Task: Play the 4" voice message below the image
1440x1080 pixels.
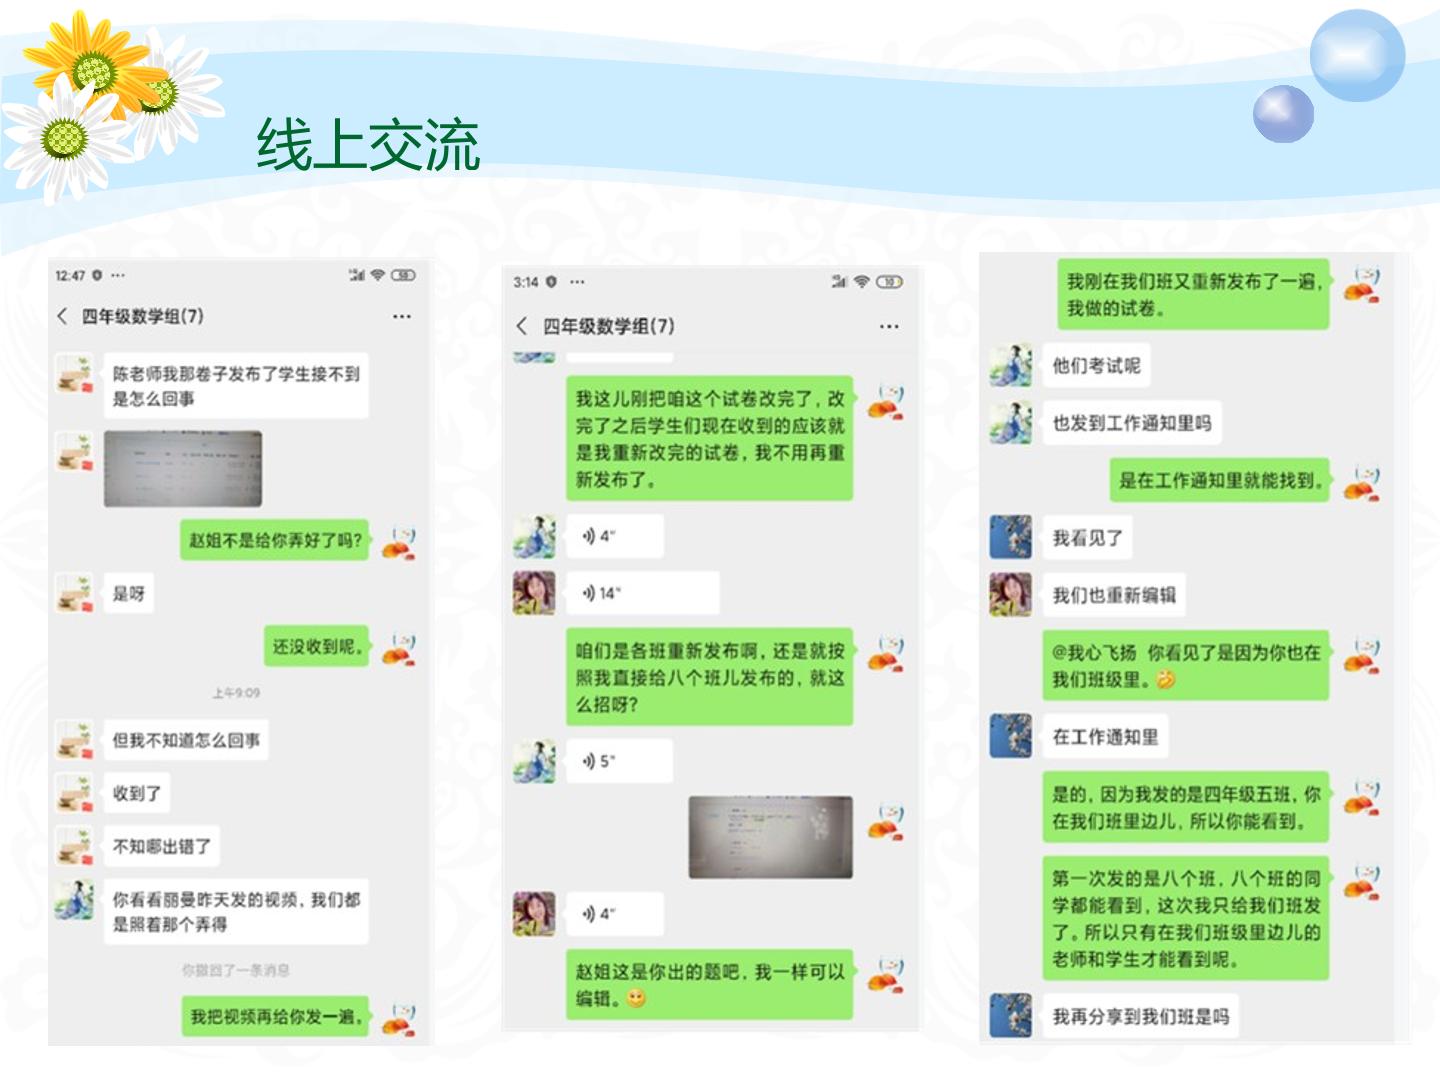Action: [x=614, y=913]
